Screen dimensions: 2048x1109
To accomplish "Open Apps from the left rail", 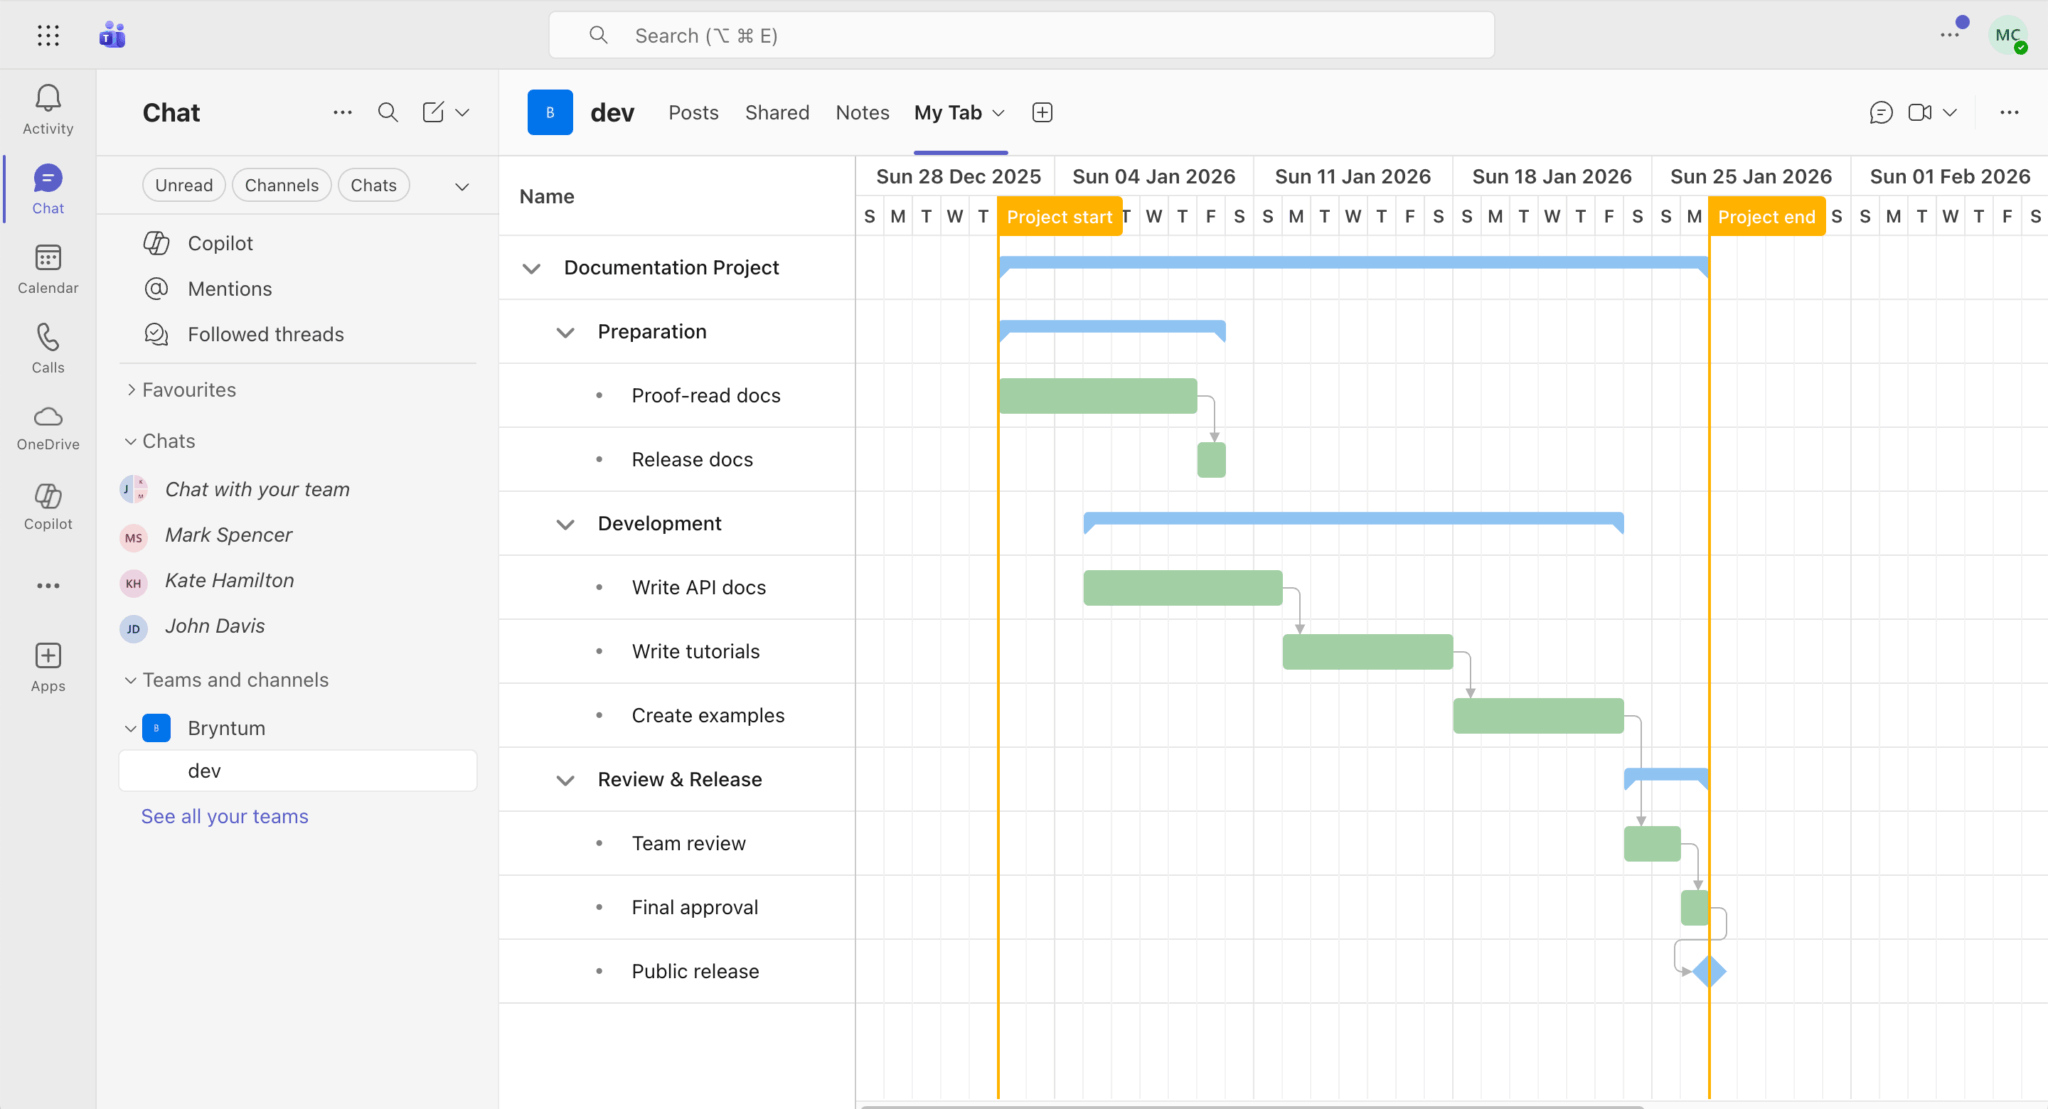I will pyautogui.click(x=48, y=667).
